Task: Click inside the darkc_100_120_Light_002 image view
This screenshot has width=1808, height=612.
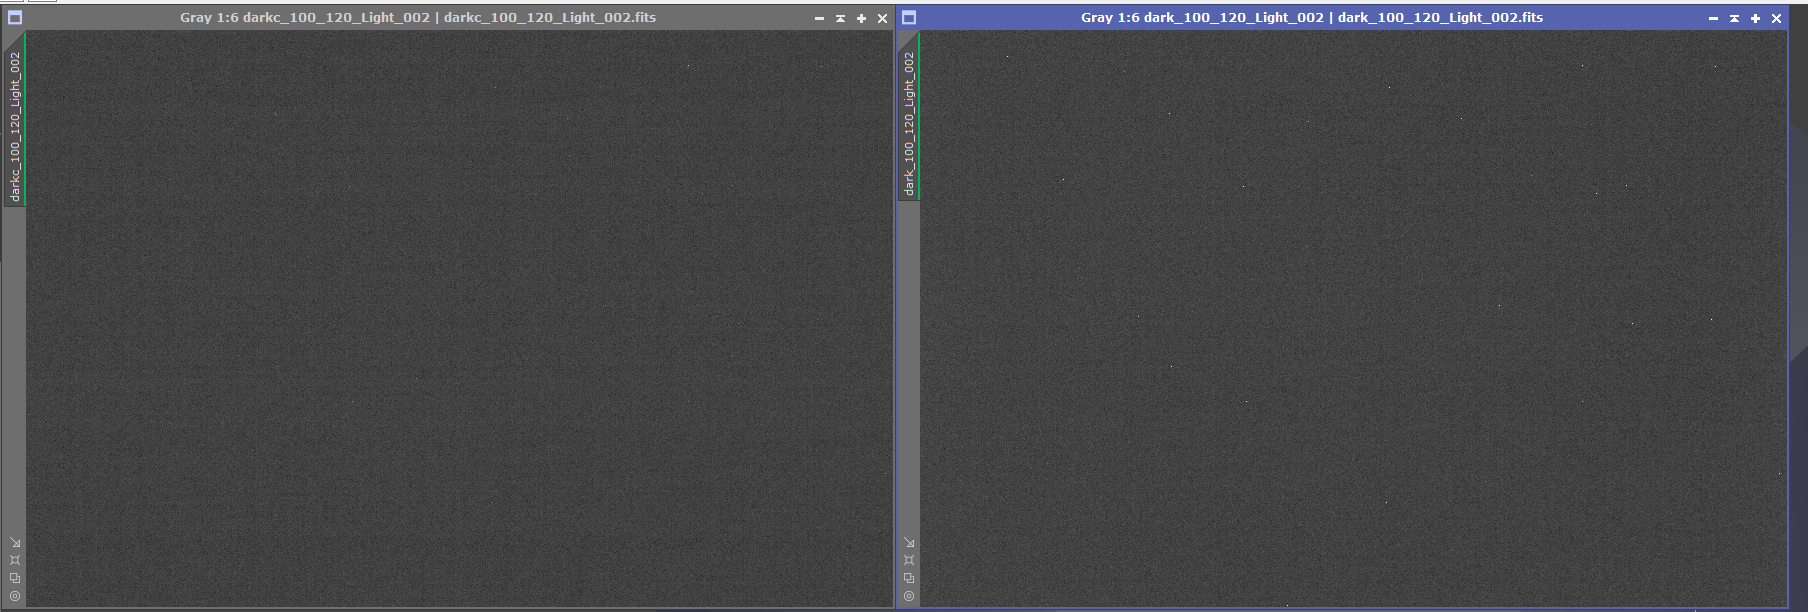Action: 459,318
